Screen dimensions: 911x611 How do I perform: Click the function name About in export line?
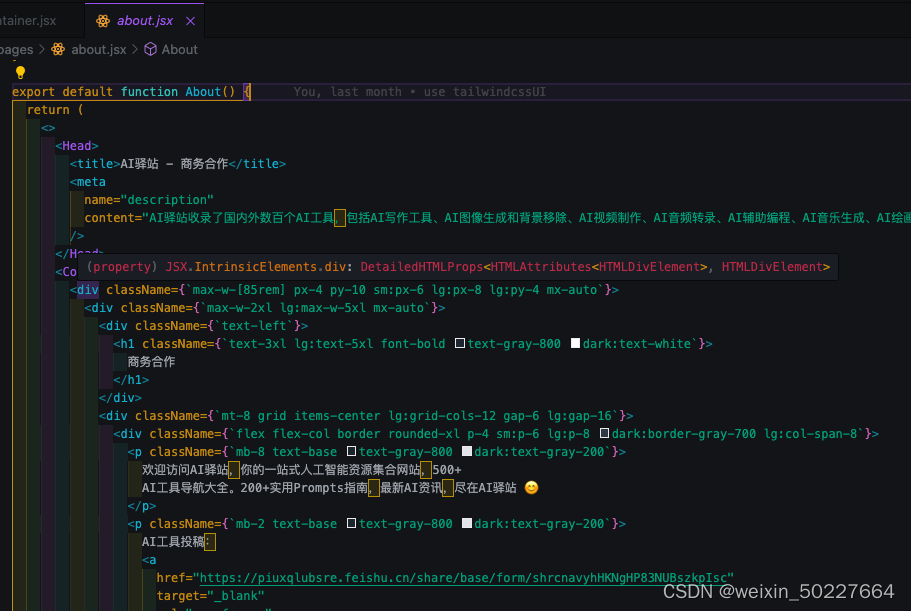tap(203, 92)
